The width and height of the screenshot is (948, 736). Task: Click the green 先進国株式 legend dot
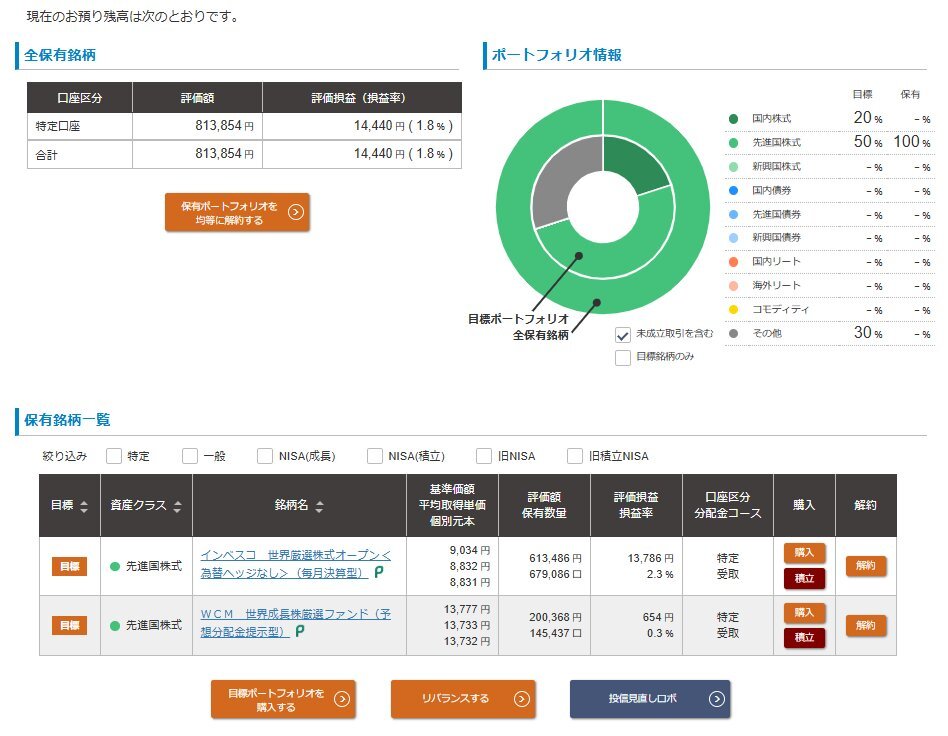tap(733, 143)
